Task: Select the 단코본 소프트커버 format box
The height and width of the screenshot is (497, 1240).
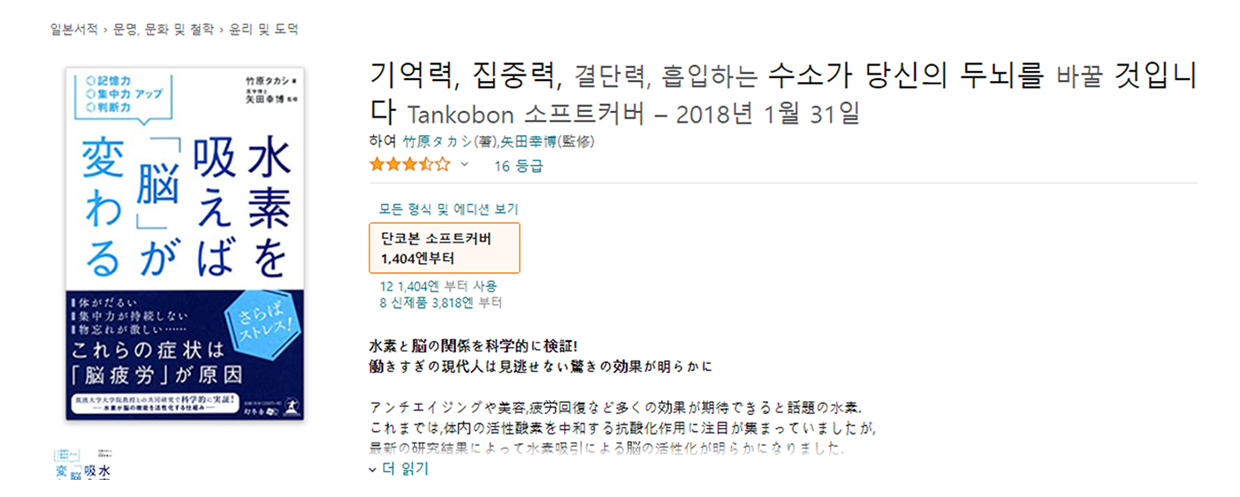Action: [x=445, y=248]
